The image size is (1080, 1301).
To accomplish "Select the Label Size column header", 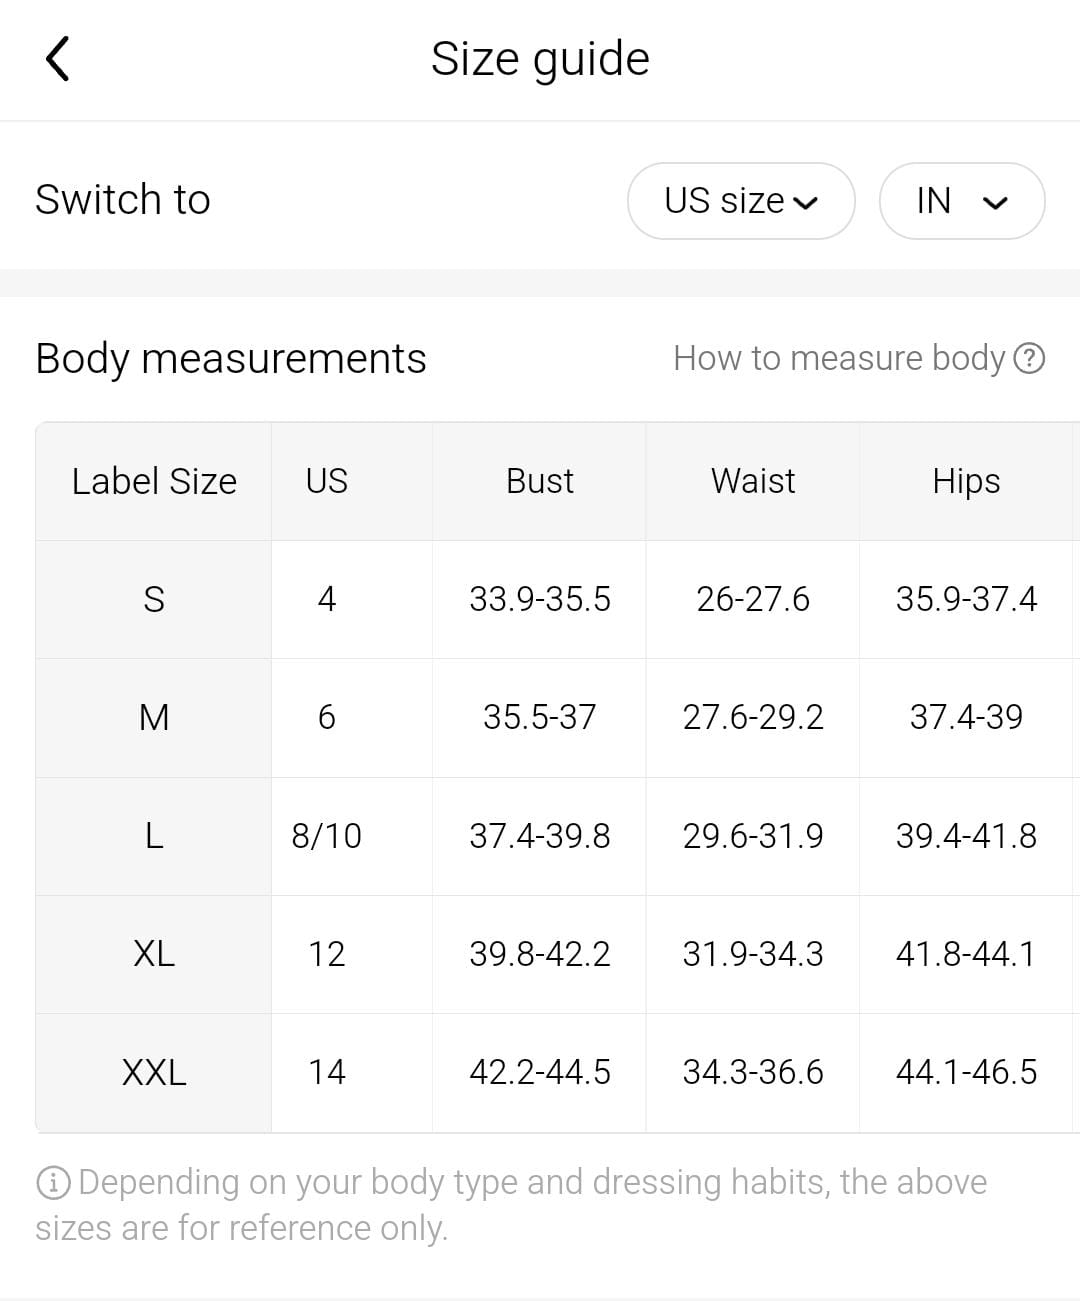I will pos(154,481).
